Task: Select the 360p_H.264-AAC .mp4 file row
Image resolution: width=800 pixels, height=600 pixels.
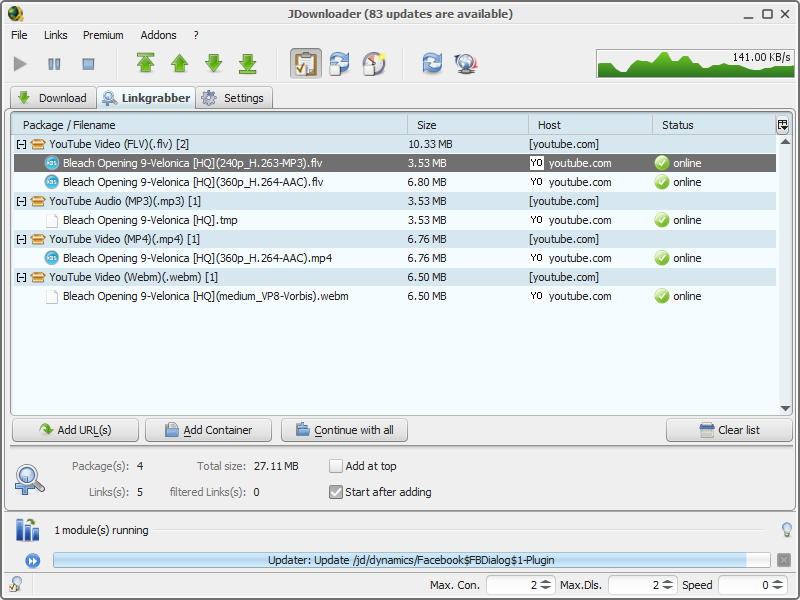Action: 395,258
